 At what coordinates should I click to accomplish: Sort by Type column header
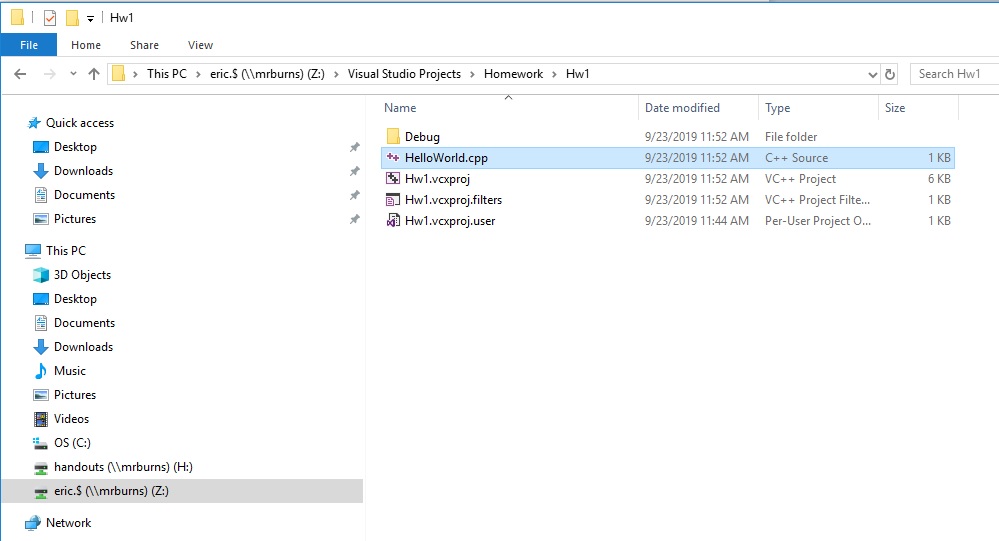click(x=777, y=108)
